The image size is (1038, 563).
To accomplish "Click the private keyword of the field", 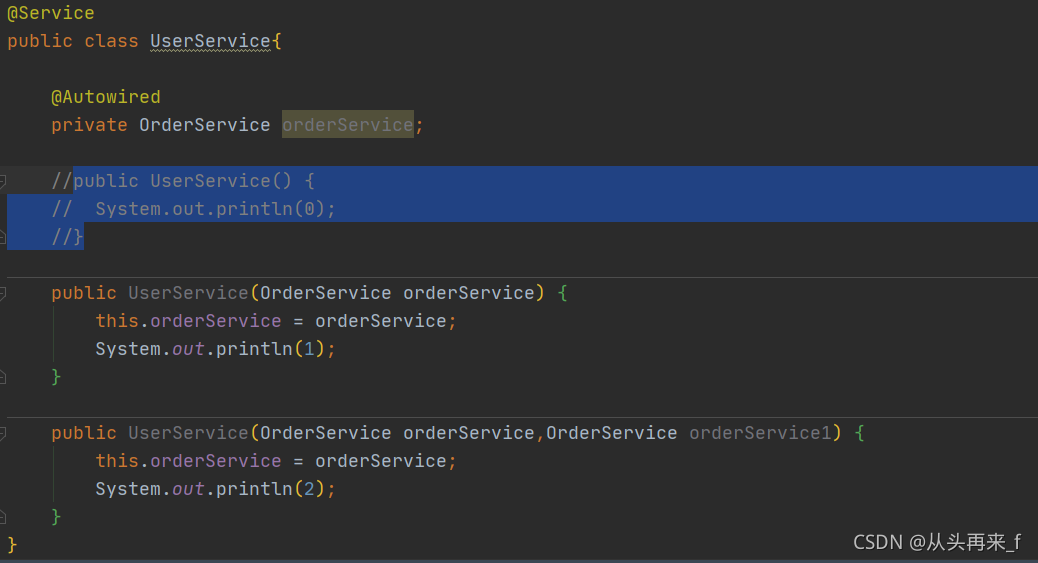I will tap(89, 125).
